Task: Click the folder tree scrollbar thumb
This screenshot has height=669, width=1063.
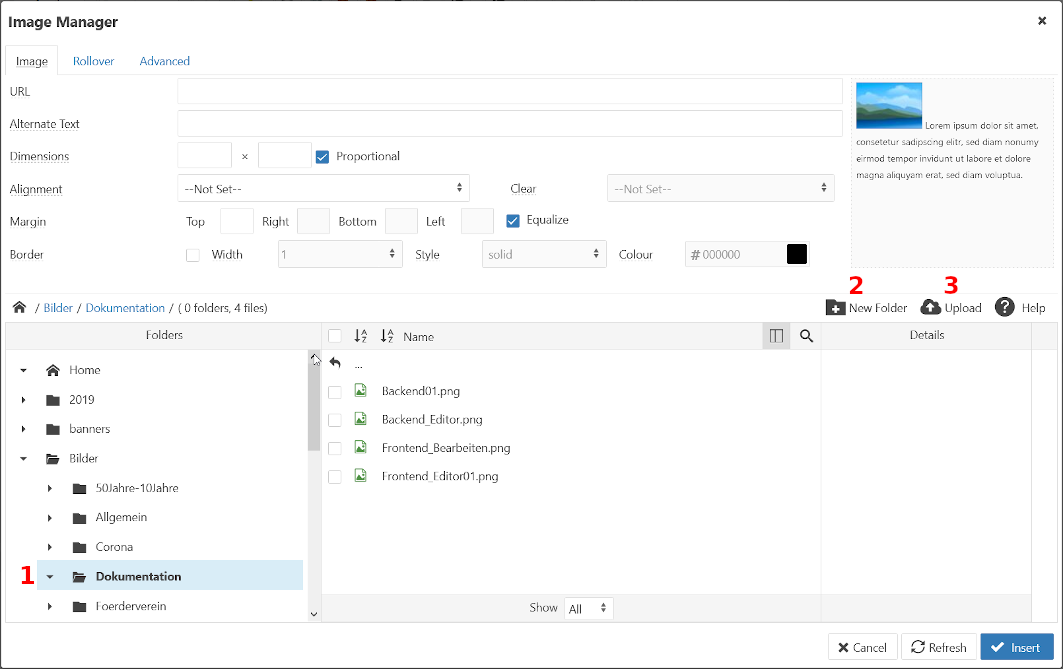Action: [x=314, y=403]
